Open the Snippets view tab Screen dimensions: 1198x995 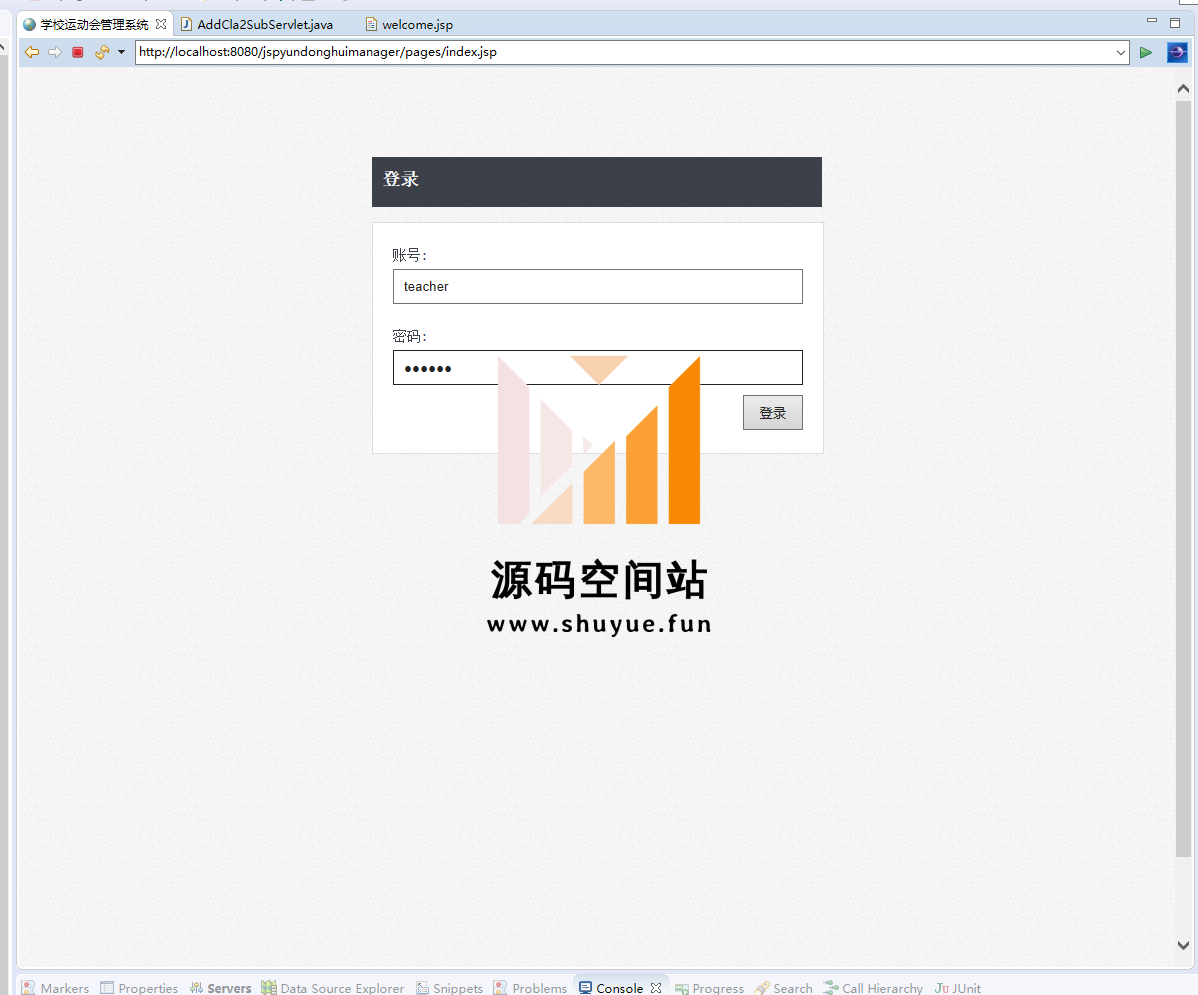tap(450, 988)
